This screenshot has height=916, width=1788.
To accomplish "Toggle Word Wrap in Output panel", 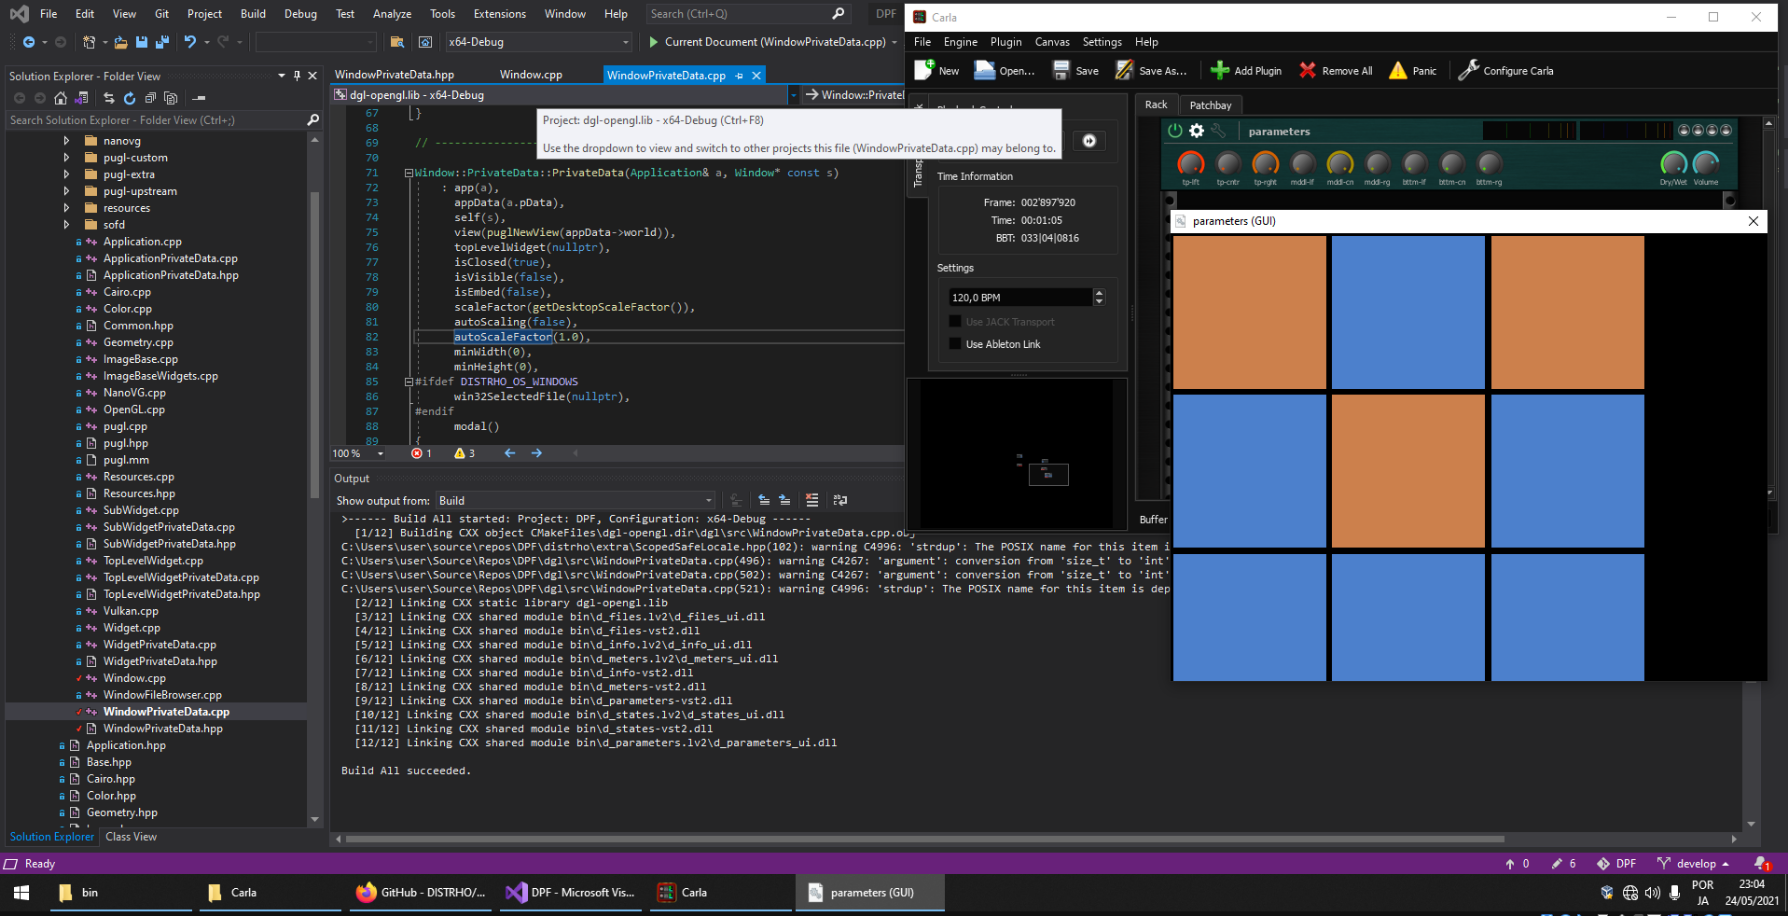I will [x=840, y=500].
